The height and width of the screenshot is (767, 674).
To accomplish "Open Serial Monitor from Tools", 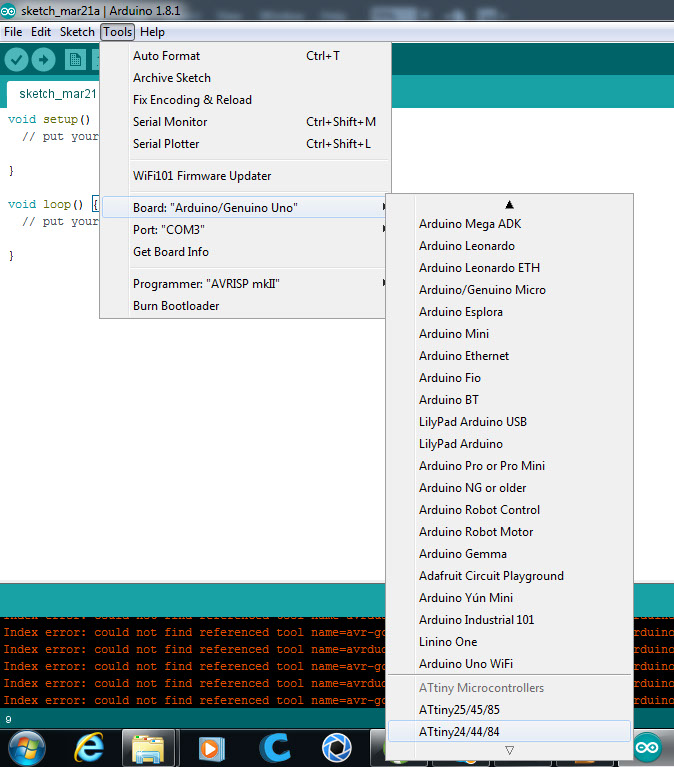I will pos(244,122).
